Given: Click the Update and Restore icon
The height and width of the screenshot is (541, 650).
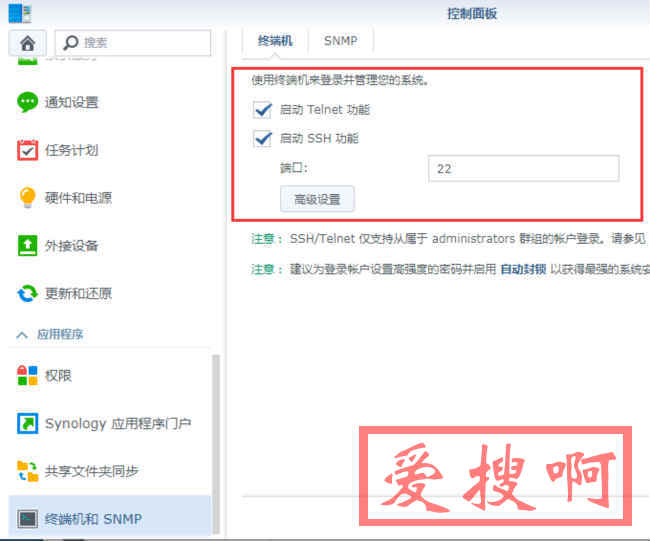Looking at the screenshot, I should point(28,294).
